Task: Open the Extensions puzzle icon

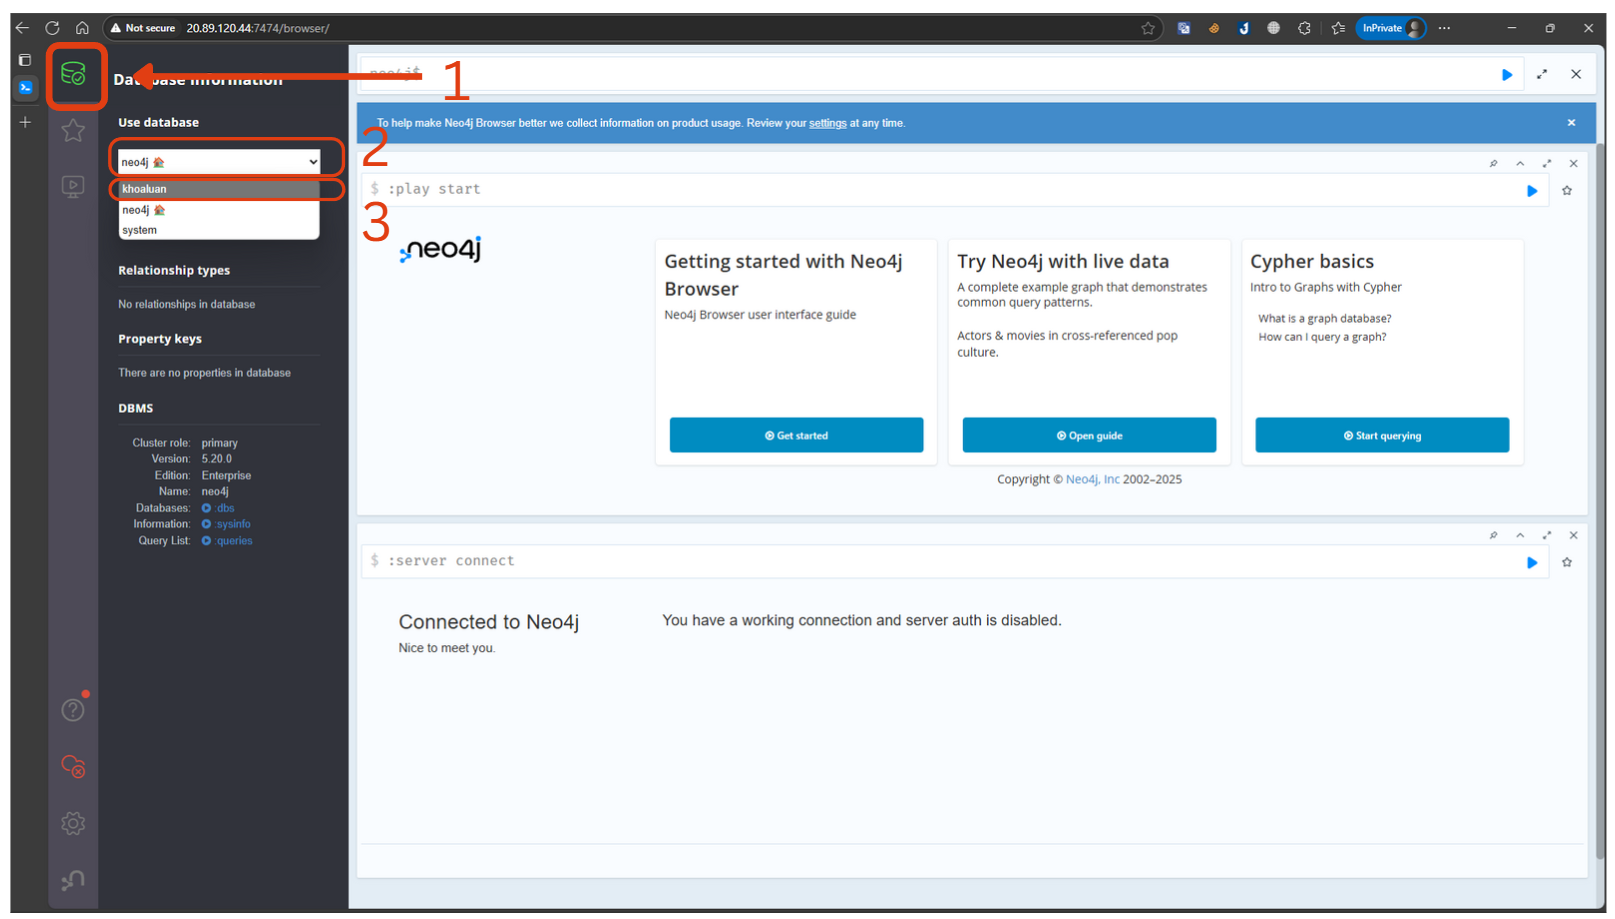Action: 1304,28
